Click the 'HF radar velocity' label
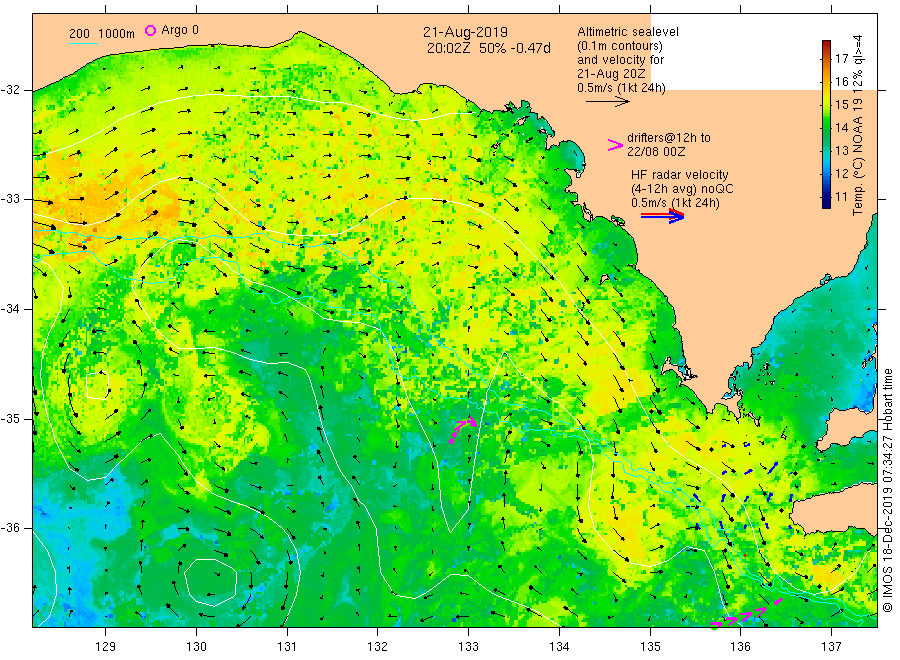The width and height of the screenshot is (900, 660). click(x=680, y=174)
